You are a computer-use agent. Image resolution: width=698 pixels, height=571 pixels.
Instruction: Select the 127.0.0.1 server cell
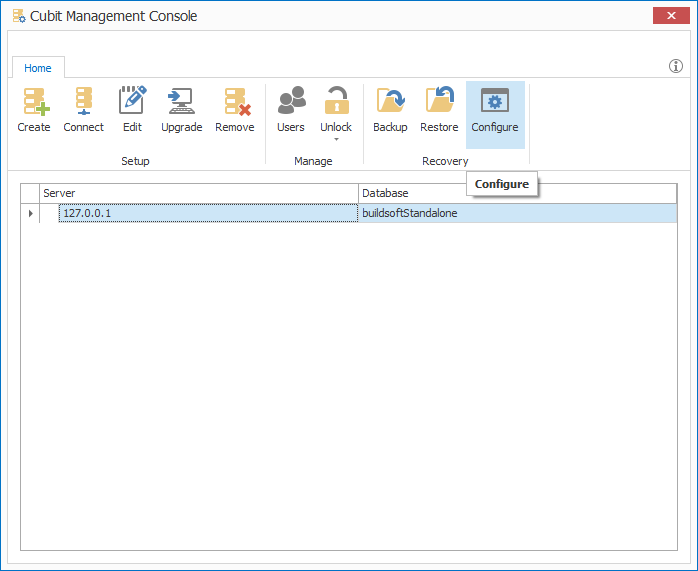(206, 213)
